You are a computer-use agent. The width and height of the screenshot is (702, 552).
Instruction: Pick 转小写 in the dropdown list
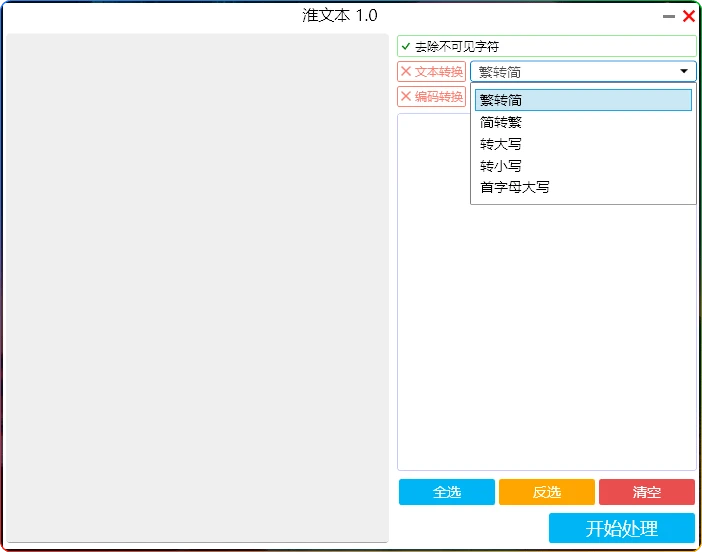(x=583, y=166)
